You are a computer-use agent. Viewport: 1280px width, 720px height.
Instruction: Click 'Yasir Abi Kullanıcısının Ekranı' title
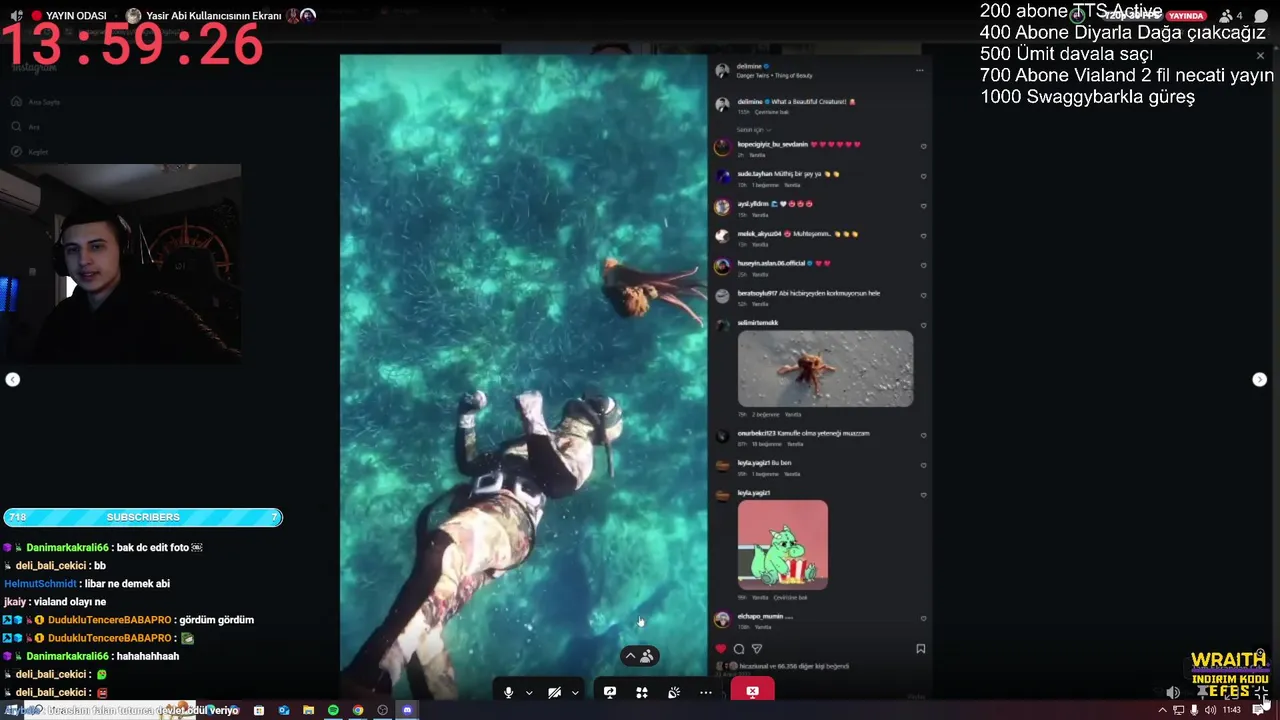tap(214, 15)
